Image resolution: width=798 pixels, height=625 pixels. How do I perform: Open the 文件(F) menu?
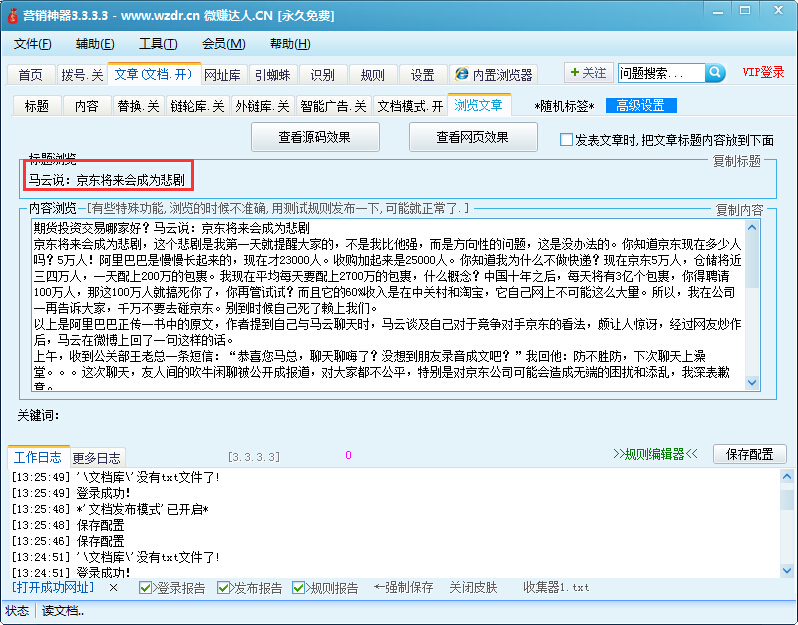(32, 44)
